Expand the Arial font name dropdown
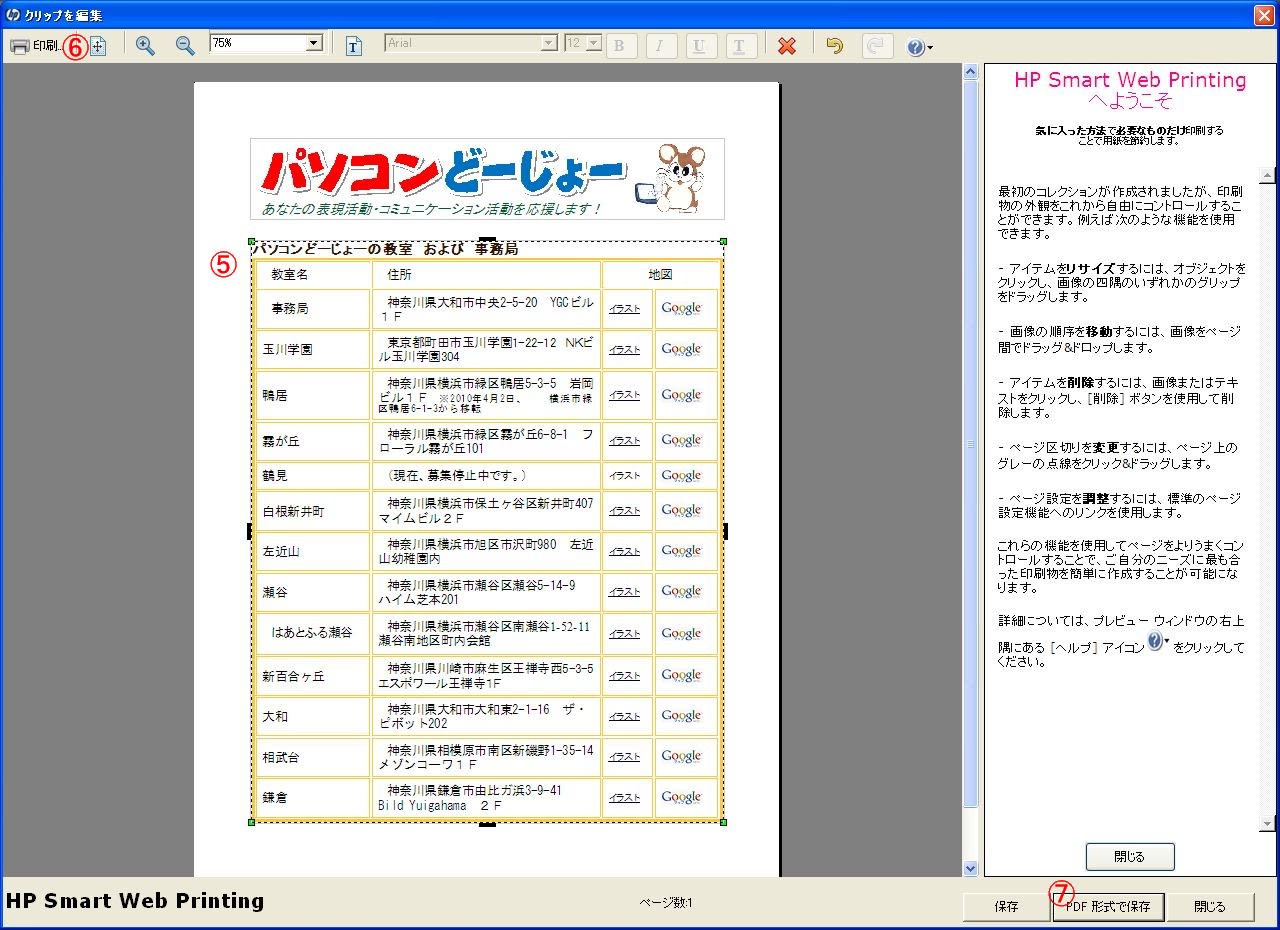This screenshot has width=1280, height=930. pyautogui.click(x=548, y=43)
